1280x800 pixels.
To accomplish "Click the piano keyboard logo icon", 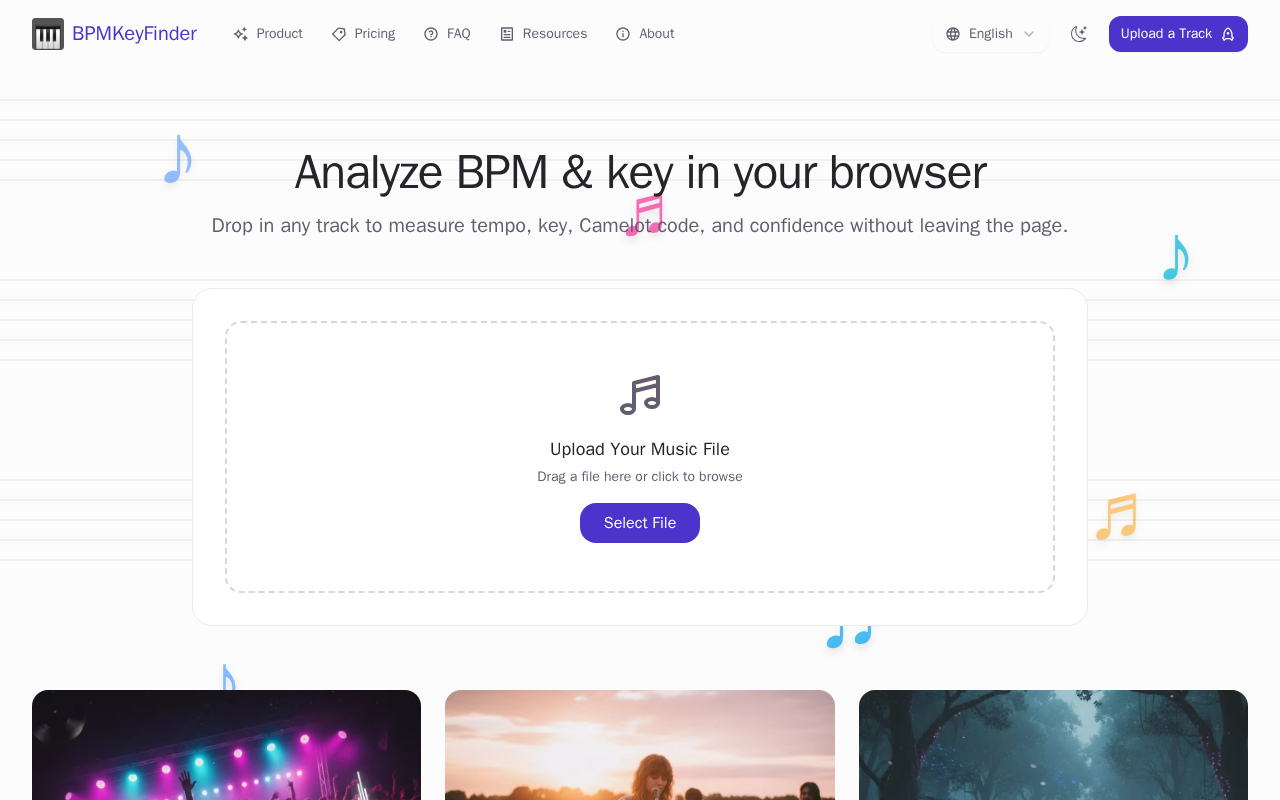I will click(x=48, y=34).
